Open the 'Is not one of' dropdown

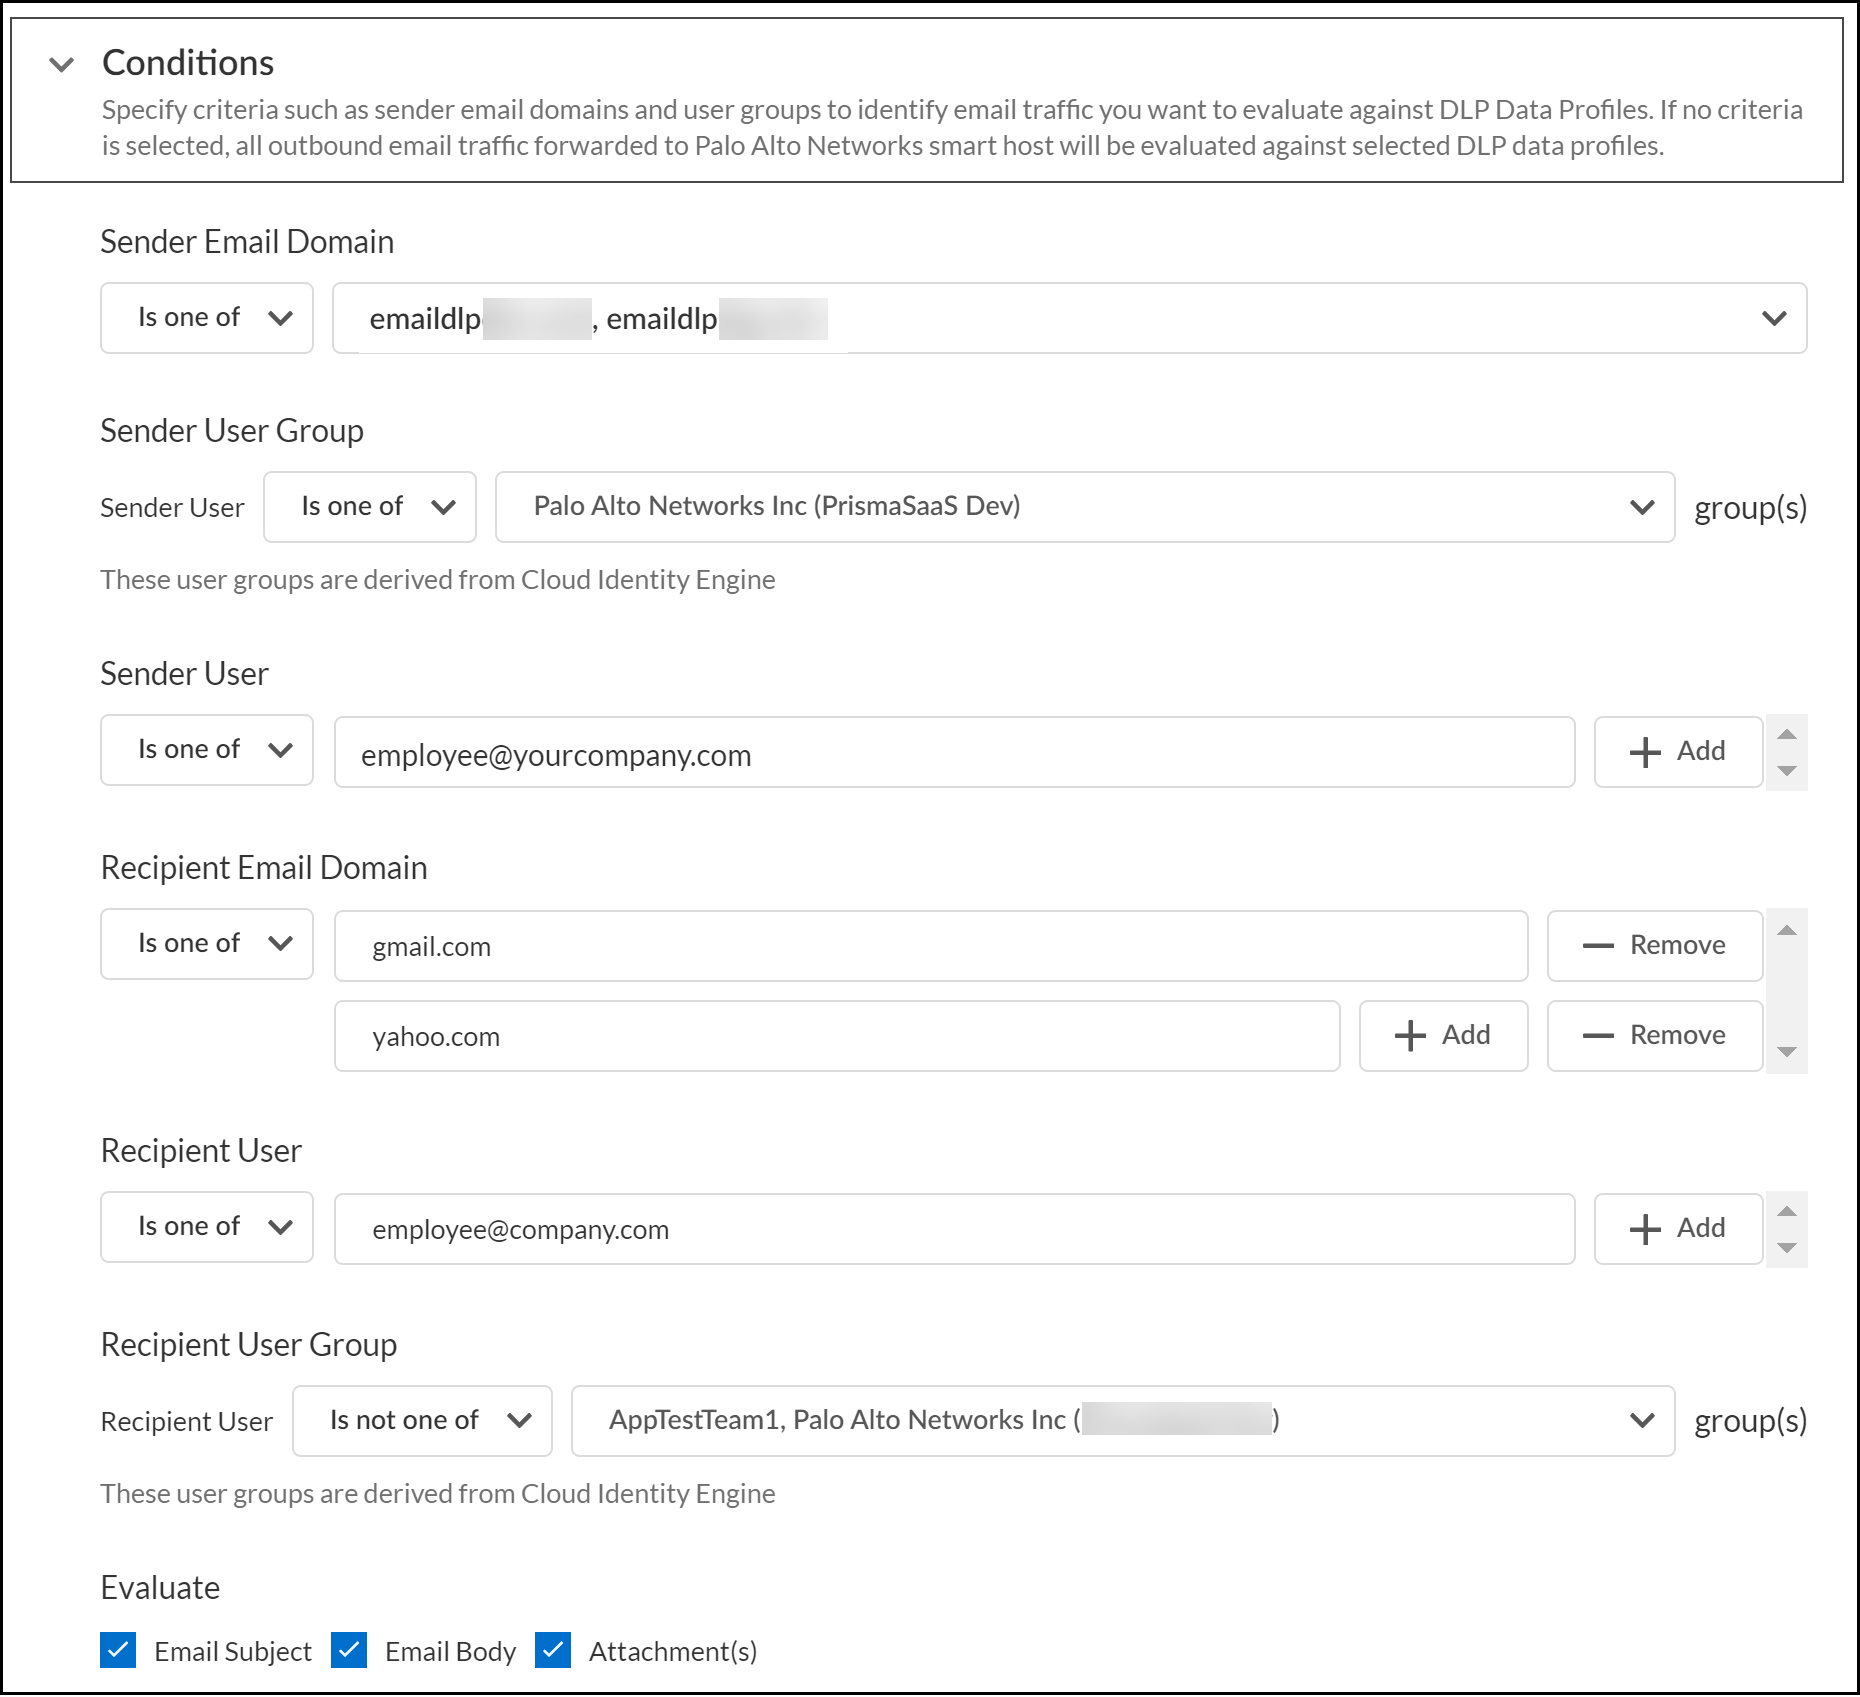[422, 1421]
